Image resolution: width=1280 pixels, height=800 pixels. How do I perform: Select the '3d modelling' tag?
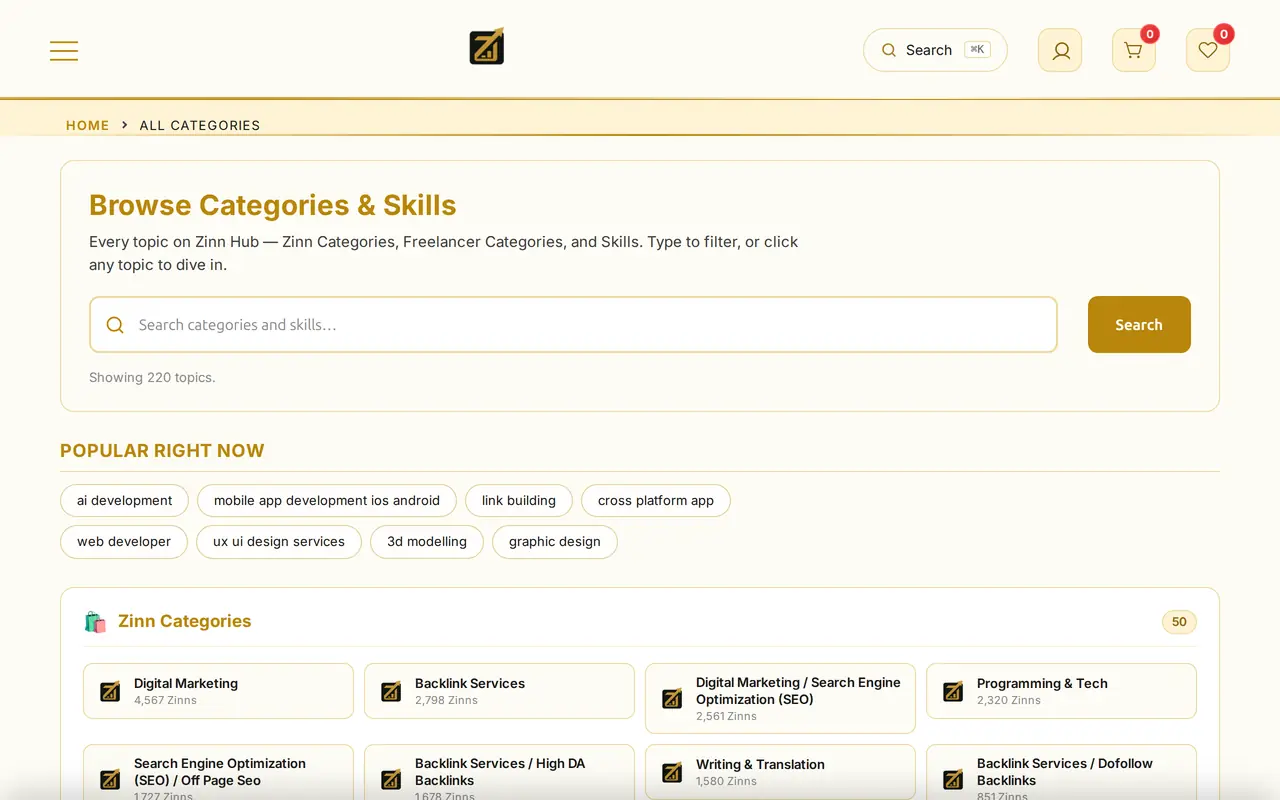(427, 541)
